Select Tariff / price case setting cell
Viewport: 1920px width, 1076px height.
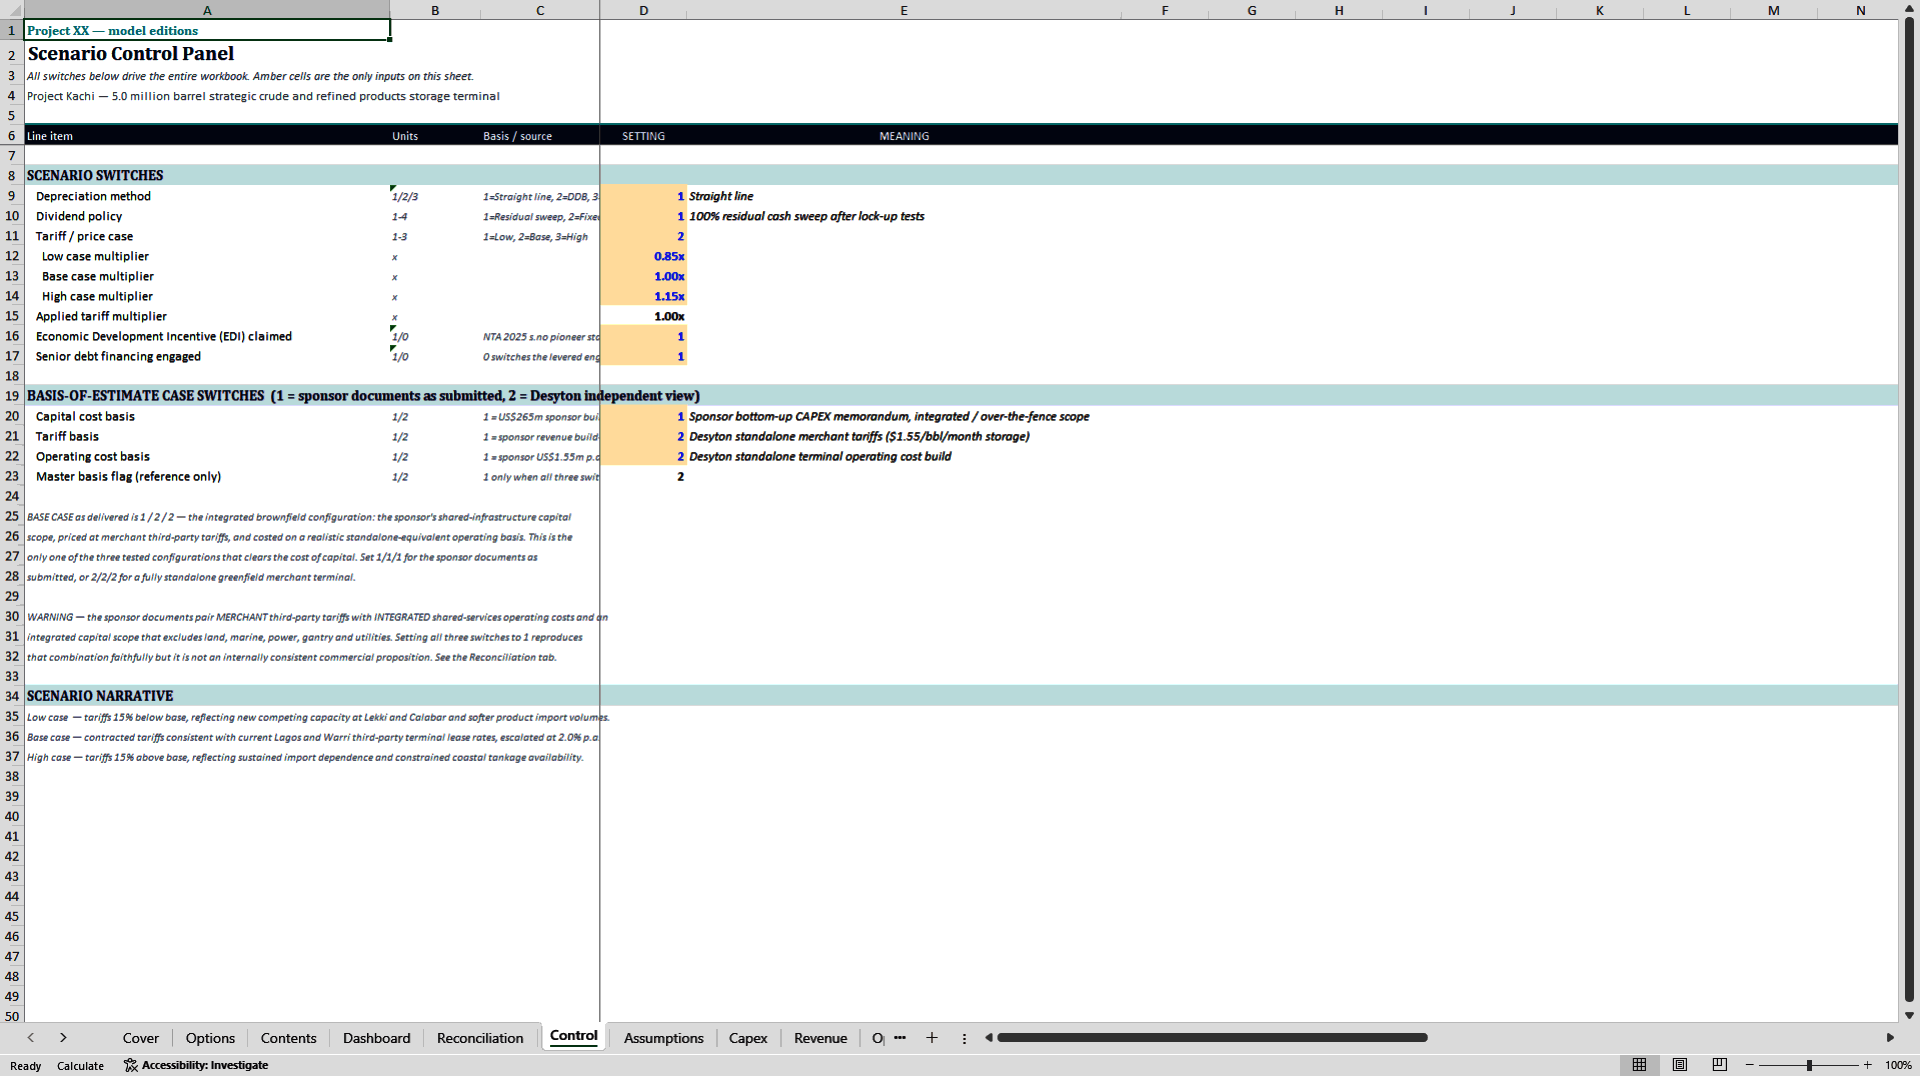(643, 236)
